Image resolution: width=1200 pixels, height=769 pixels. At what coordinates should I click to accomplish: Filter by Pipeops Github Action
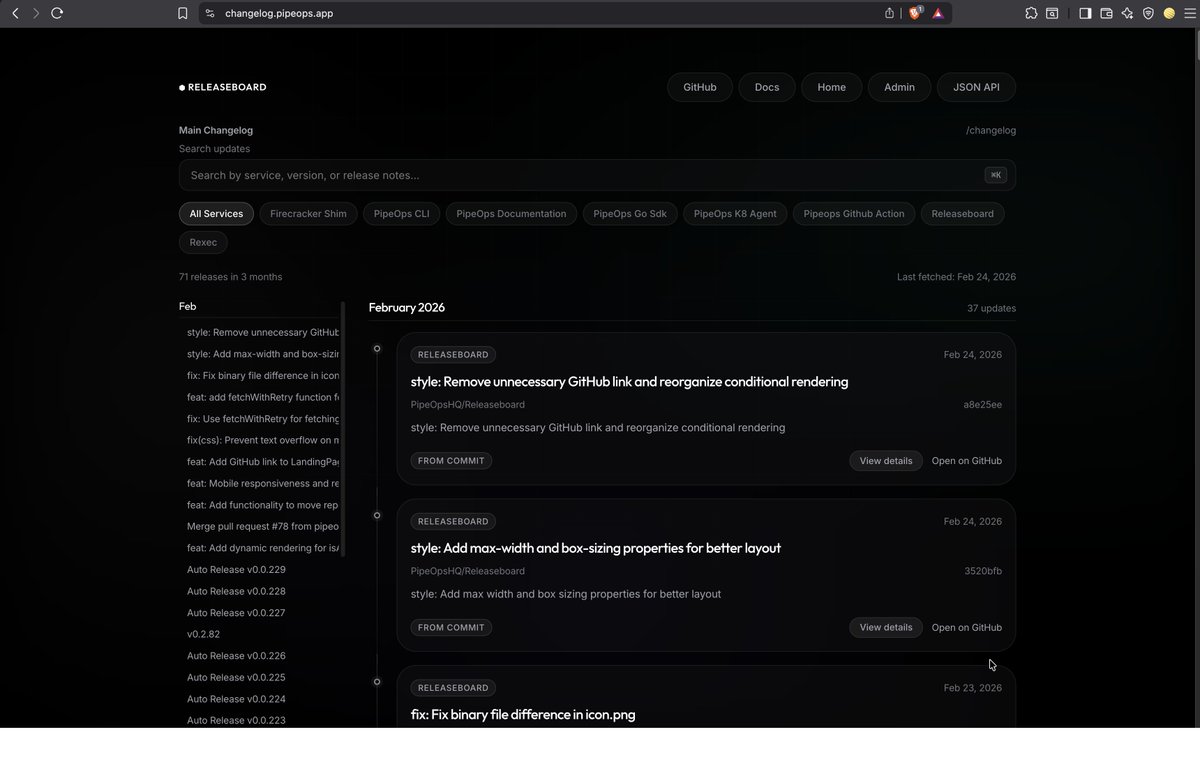coord(854,213)
